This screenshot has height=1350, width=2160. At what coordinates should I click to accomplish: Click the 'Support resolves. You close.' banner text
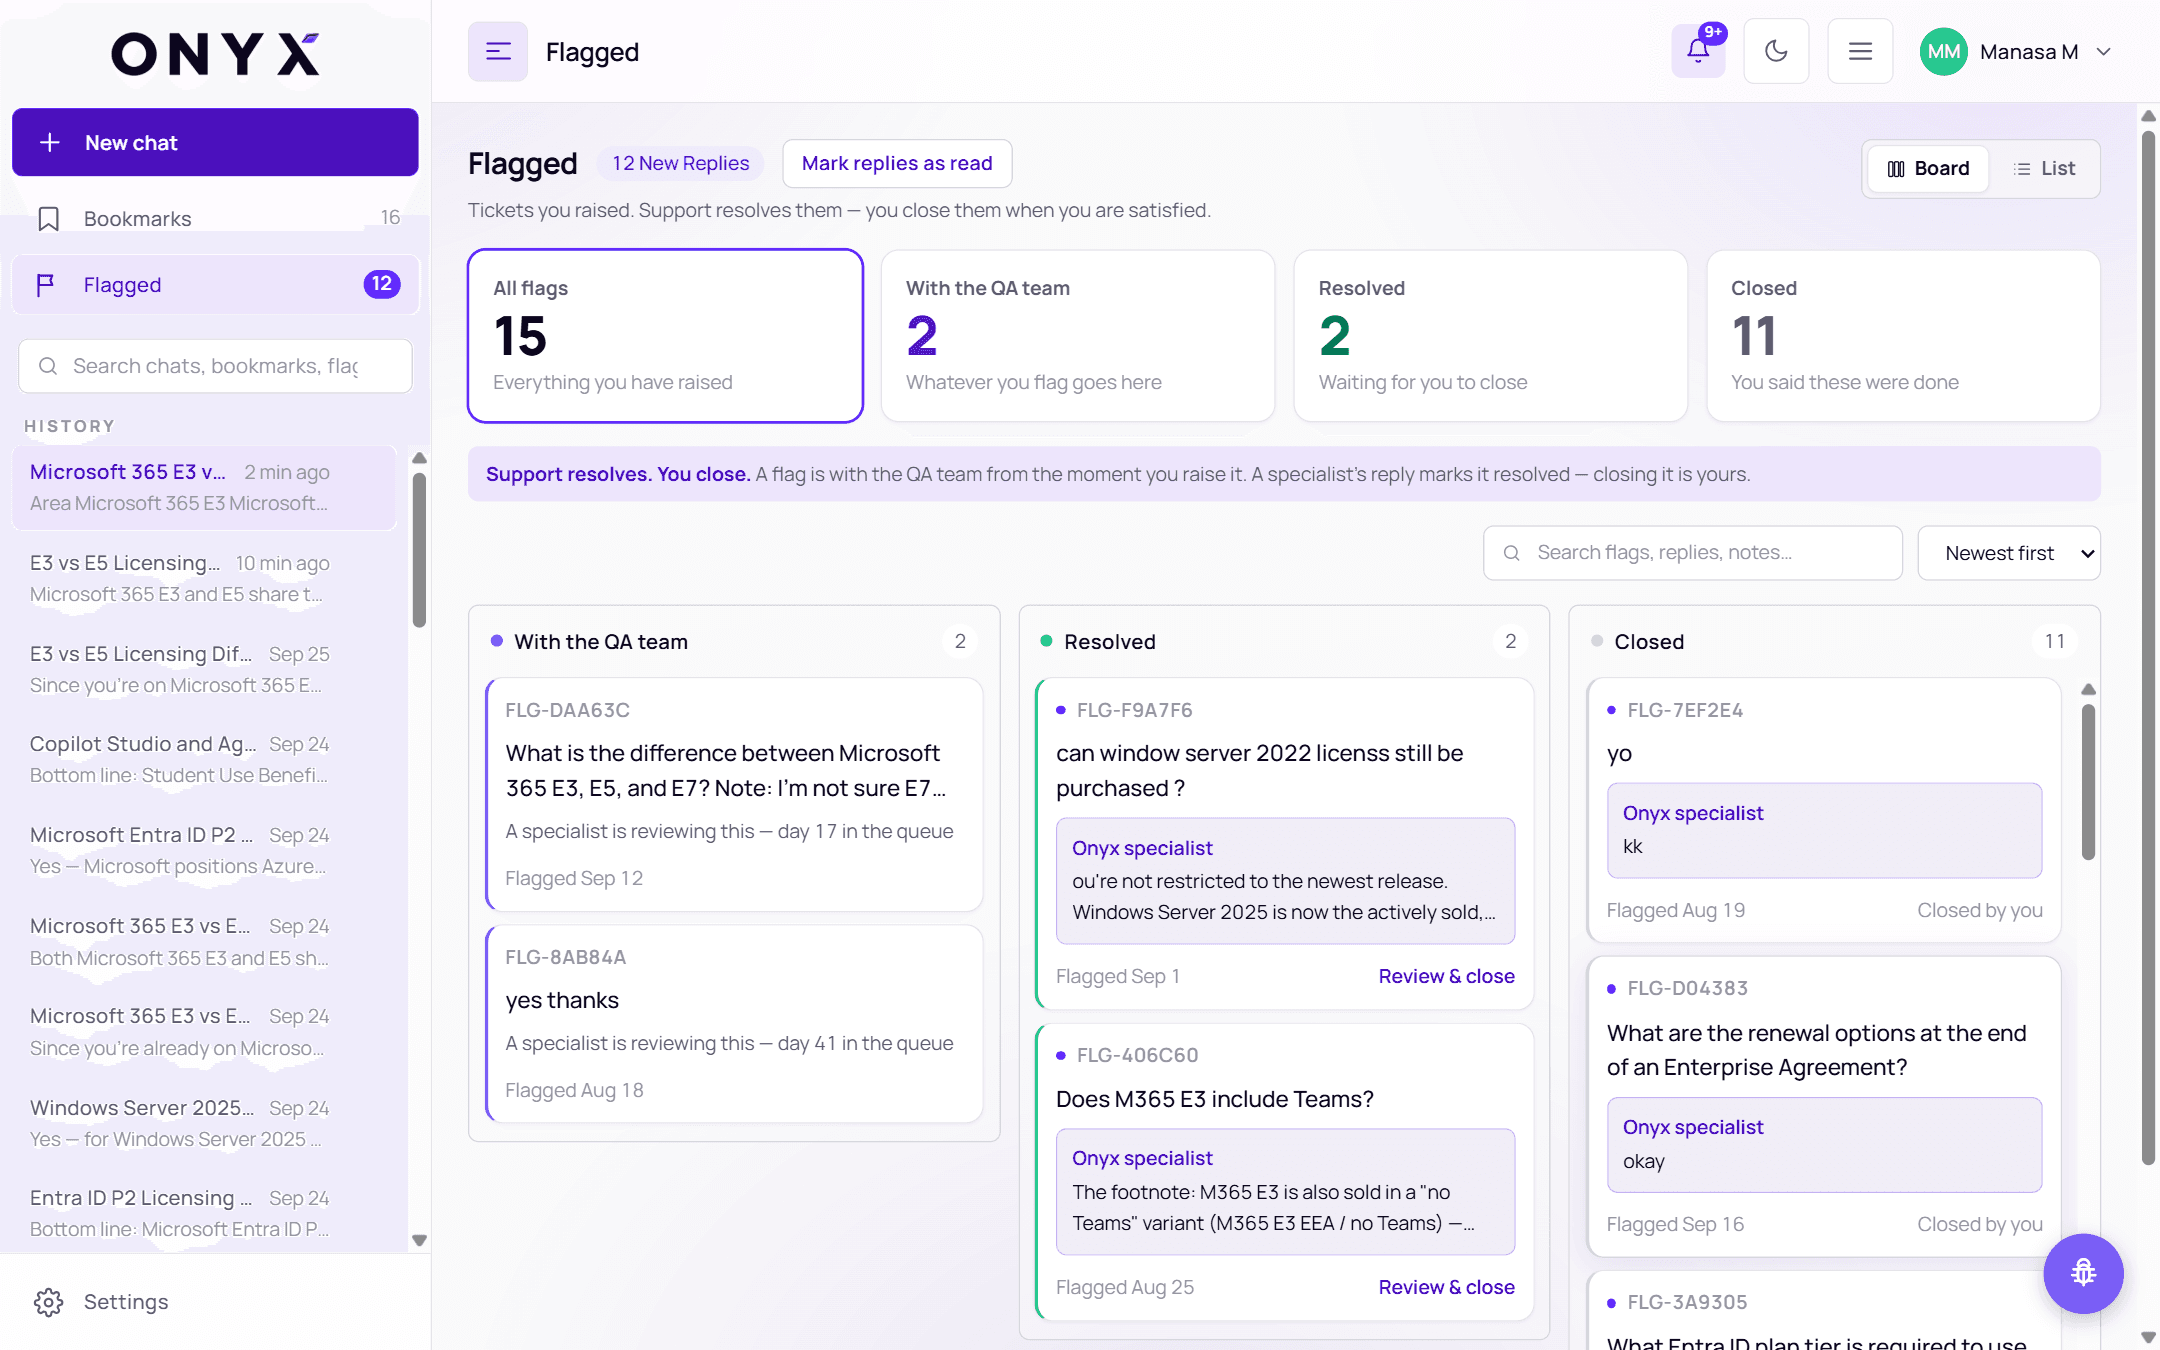(618, 474)
